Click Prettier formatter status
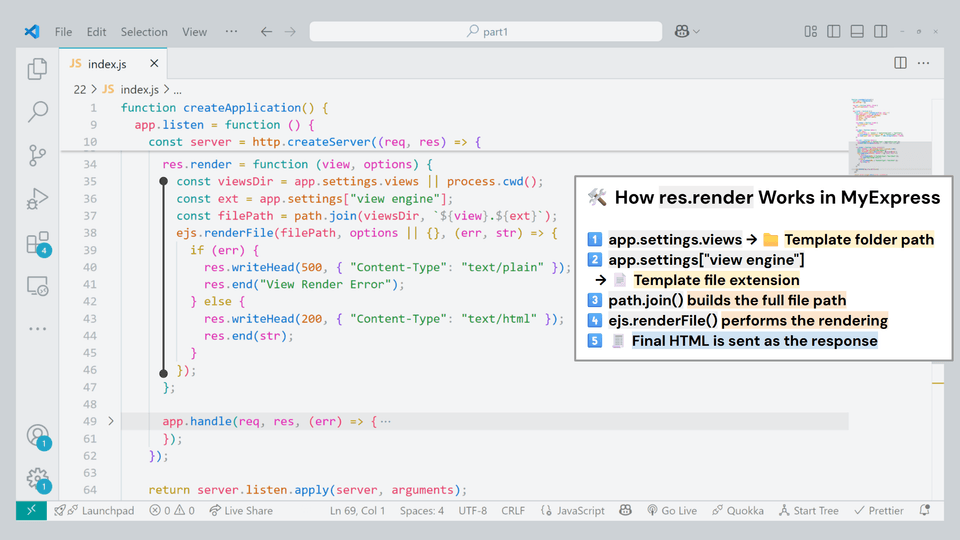 coord(879,511)
